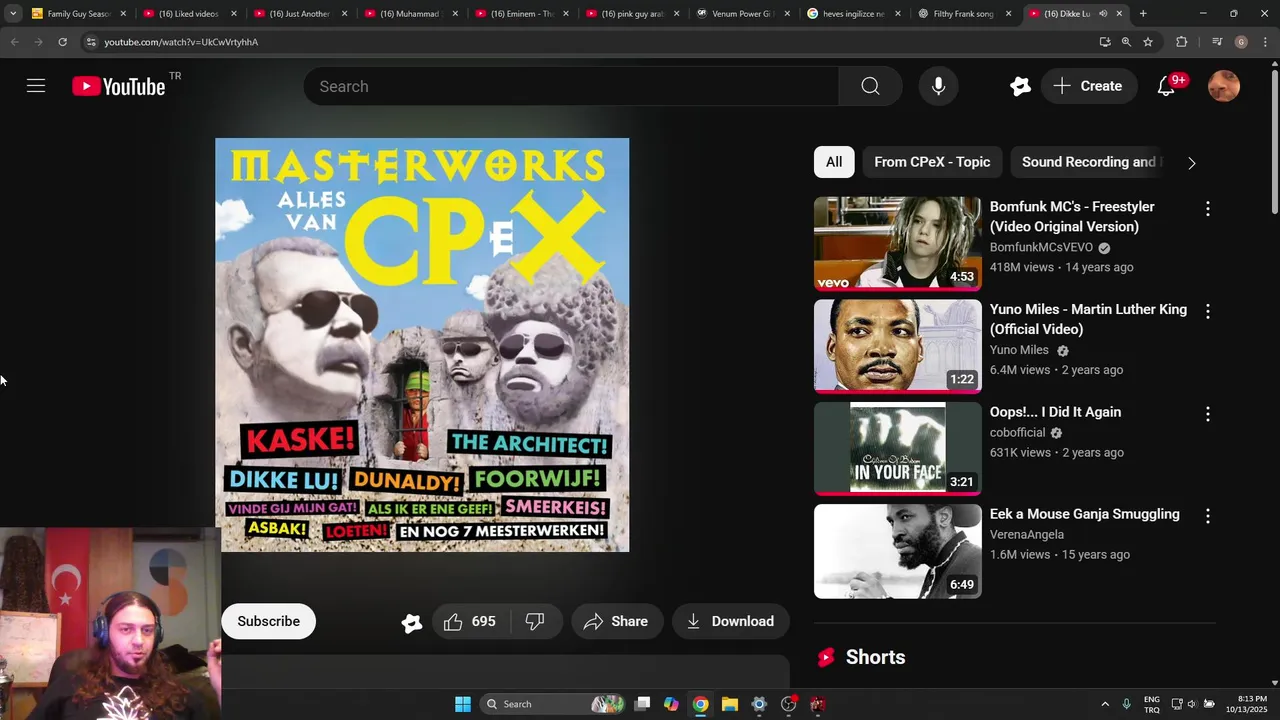Dislike the video with thumbs down

[x=536, y=621]
